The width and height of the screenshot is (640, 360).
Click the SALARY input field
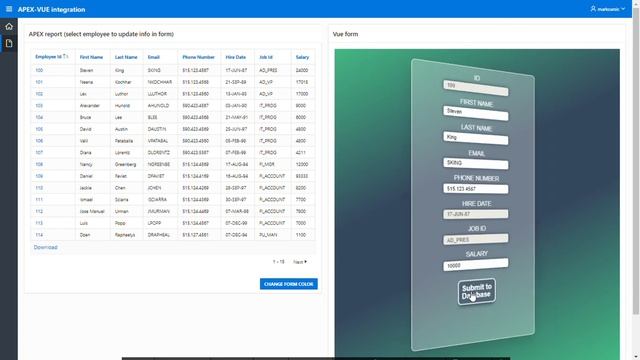pos(476,264)
